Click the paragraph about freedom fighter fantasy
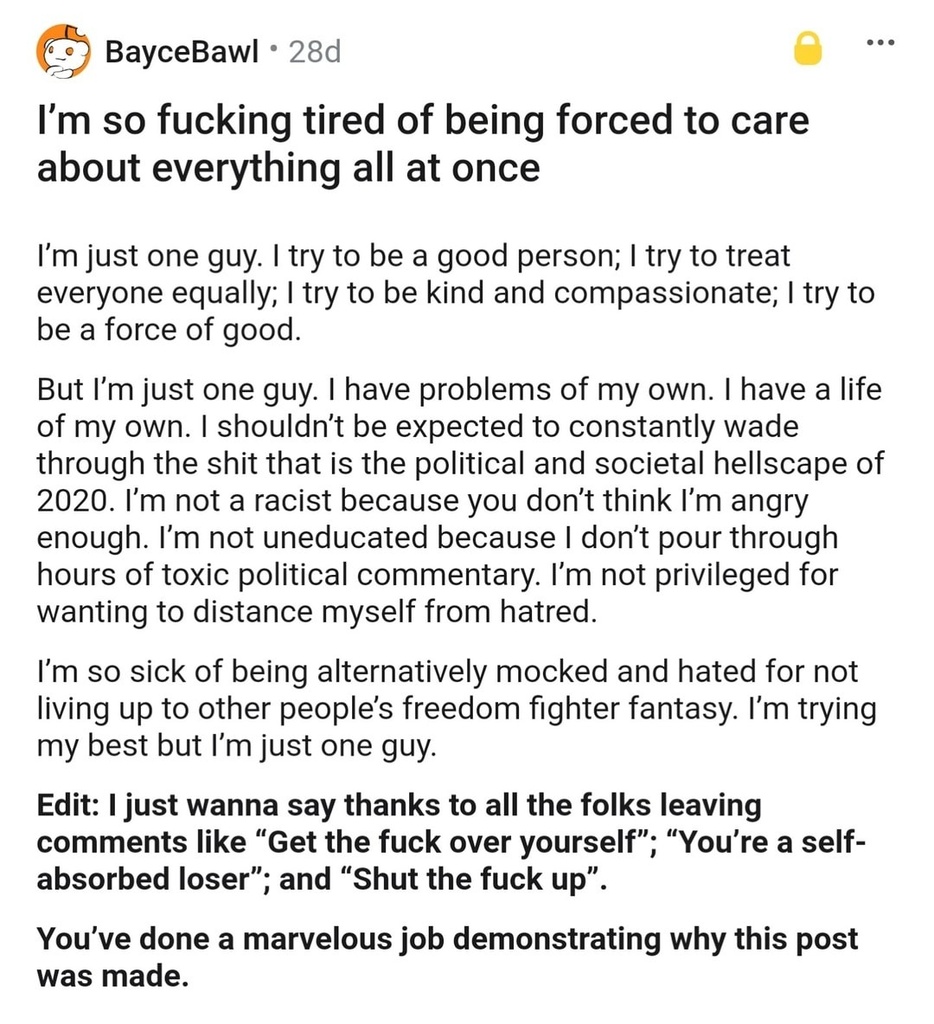 (456, 709)
